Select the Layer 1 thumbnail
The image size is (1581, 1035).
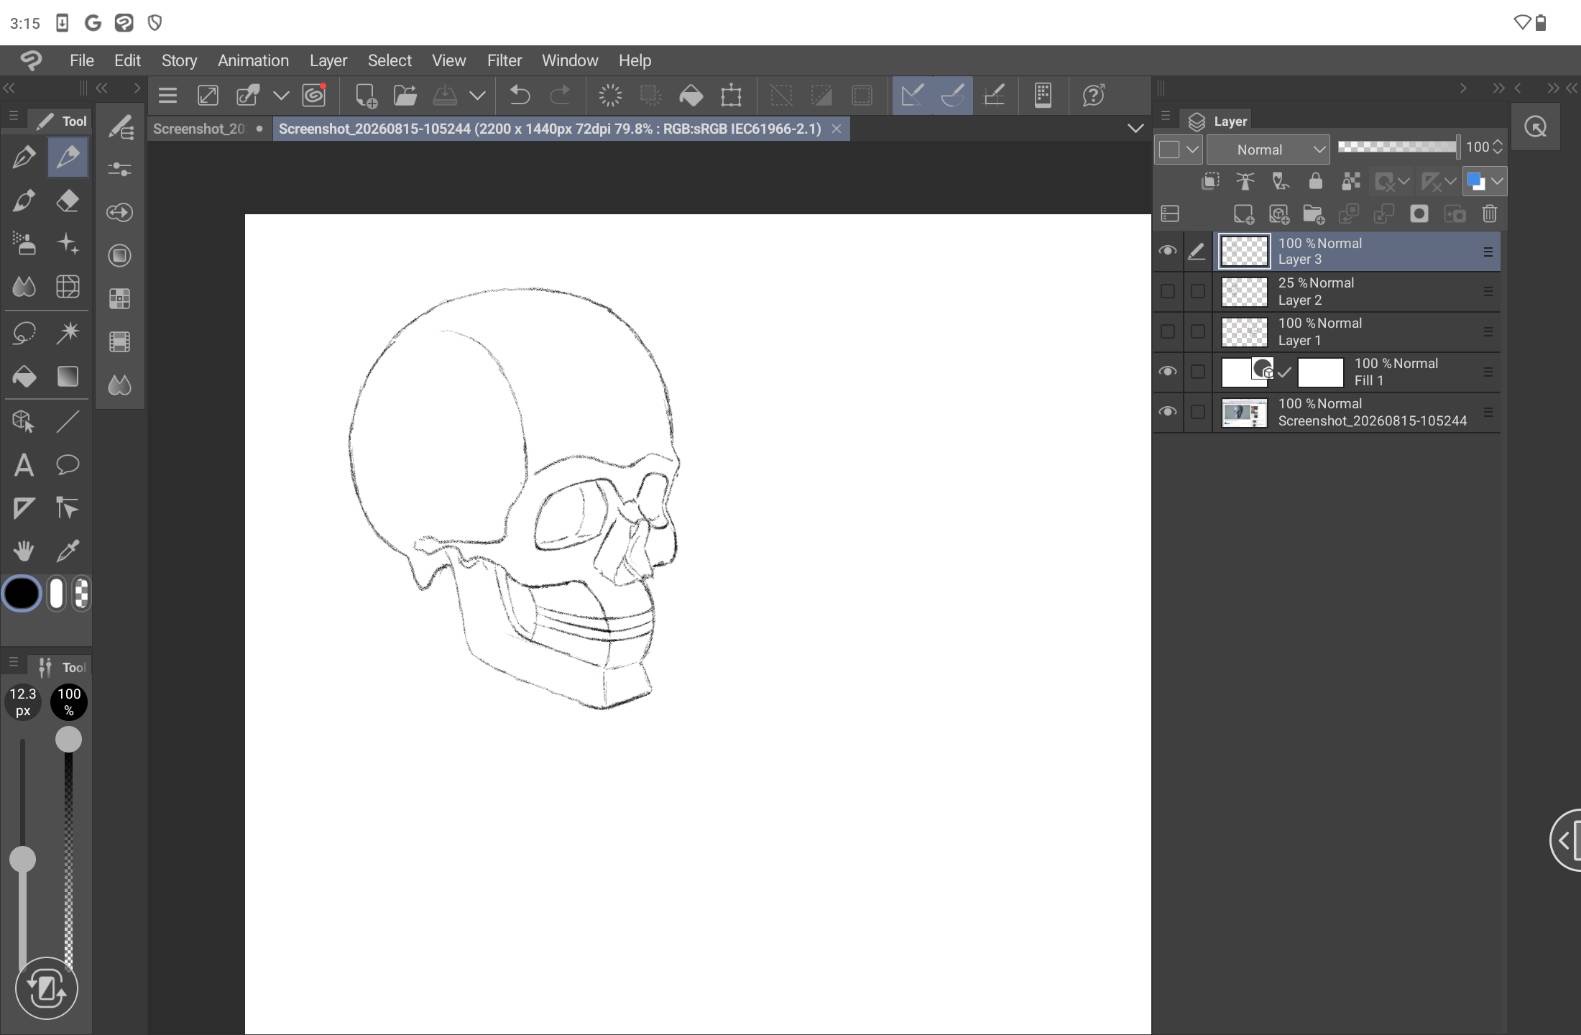click(1245, 331)
